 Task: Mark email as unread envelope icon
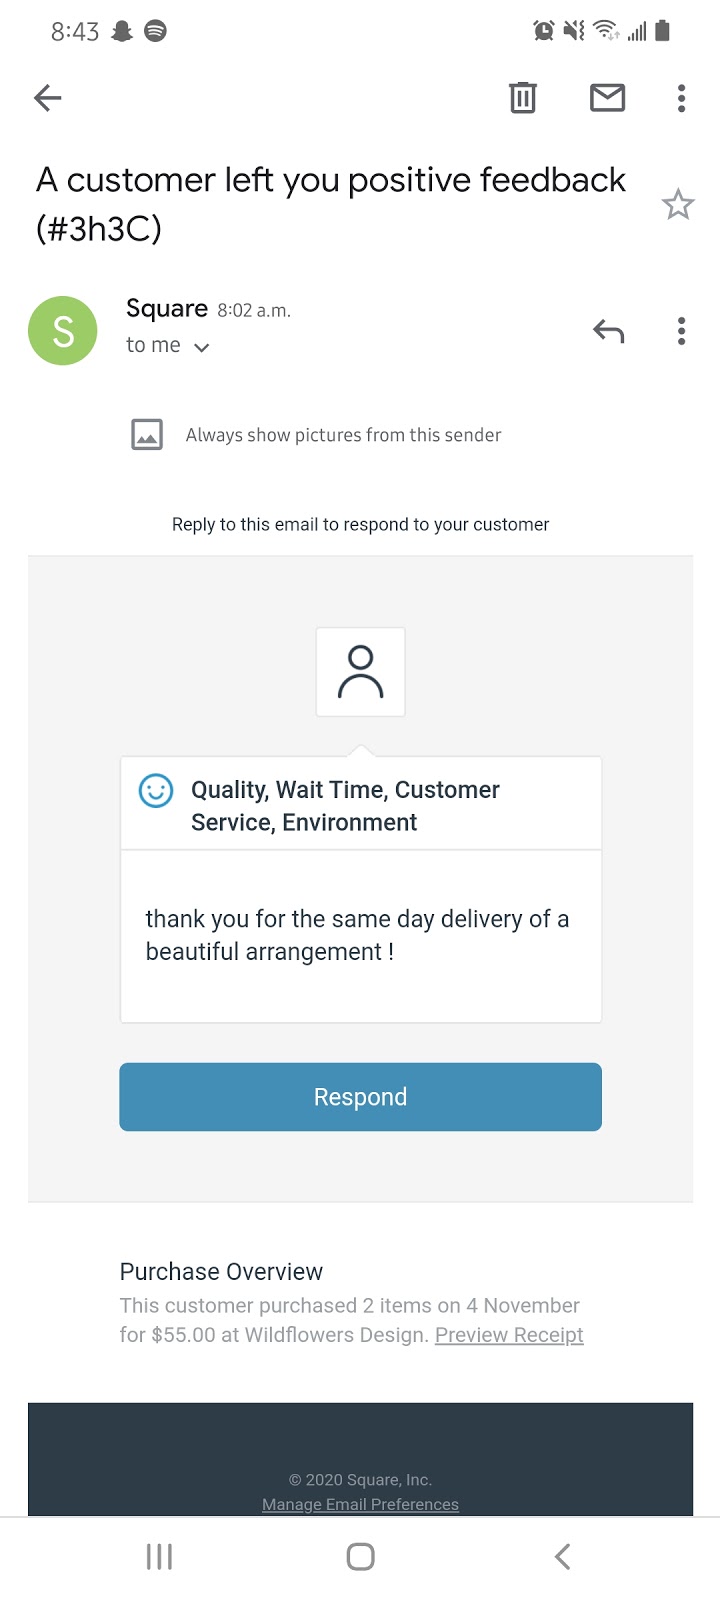point(607,97)
